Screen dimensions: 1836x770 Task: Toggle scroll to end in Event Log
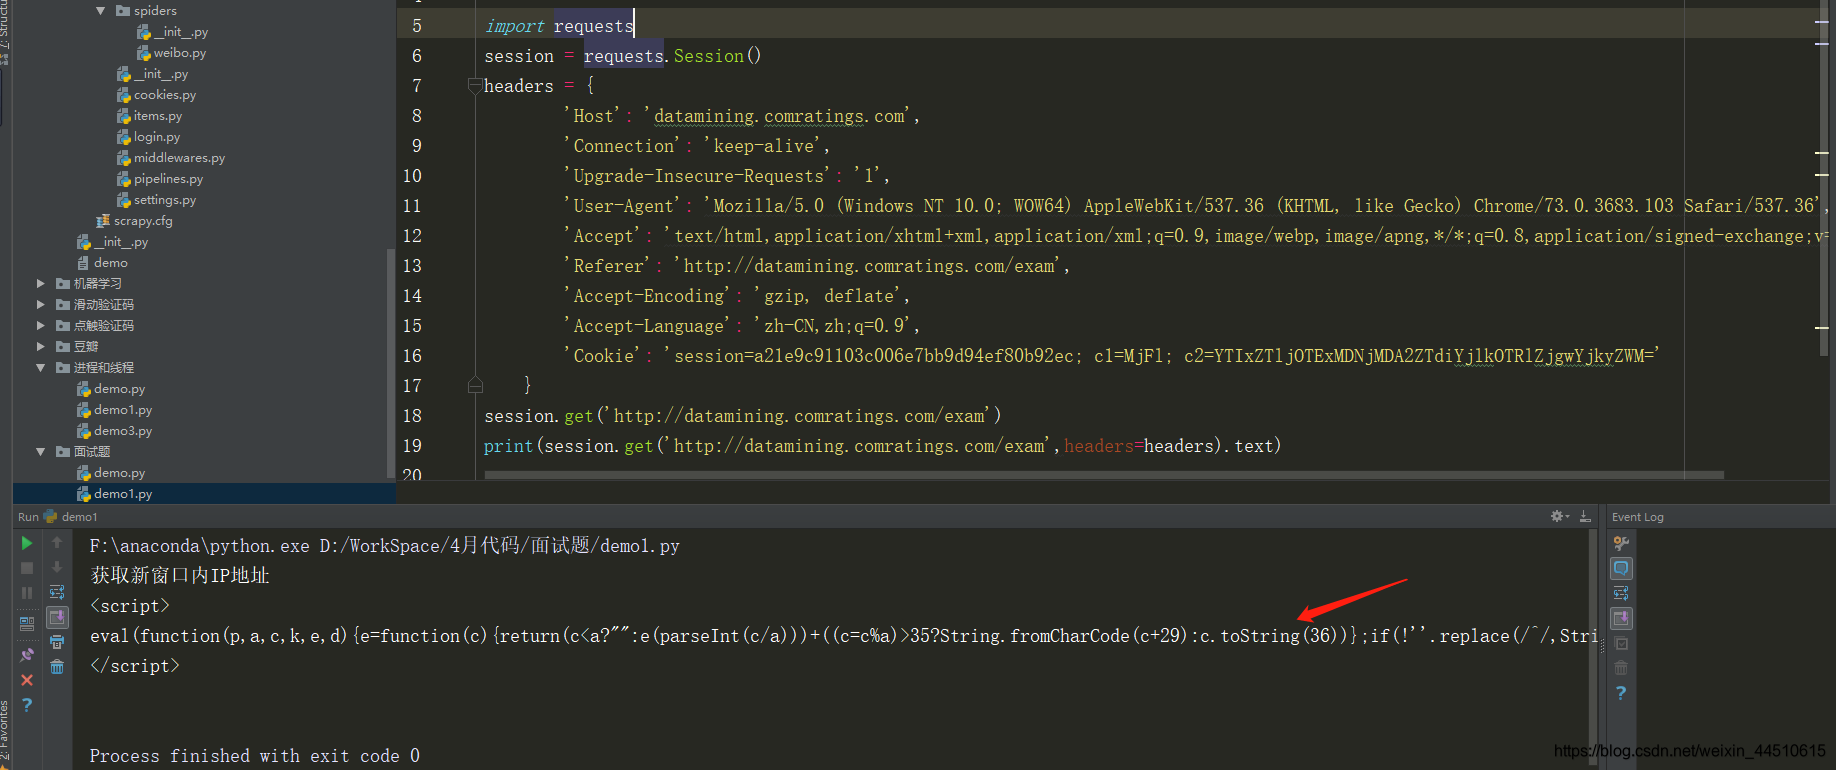1621,618
